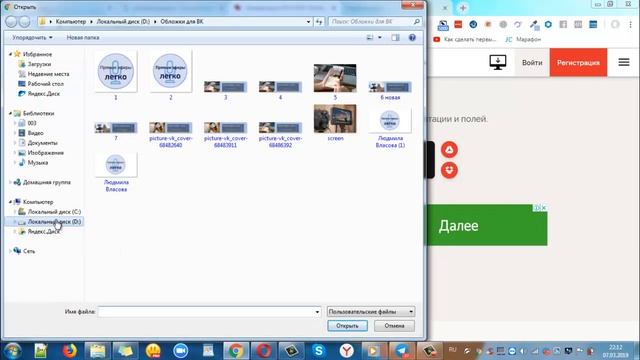This screenshot has width=640, height=360.
Task: Open the Как сделать перв... bookmark
Action: click(465, 39)
